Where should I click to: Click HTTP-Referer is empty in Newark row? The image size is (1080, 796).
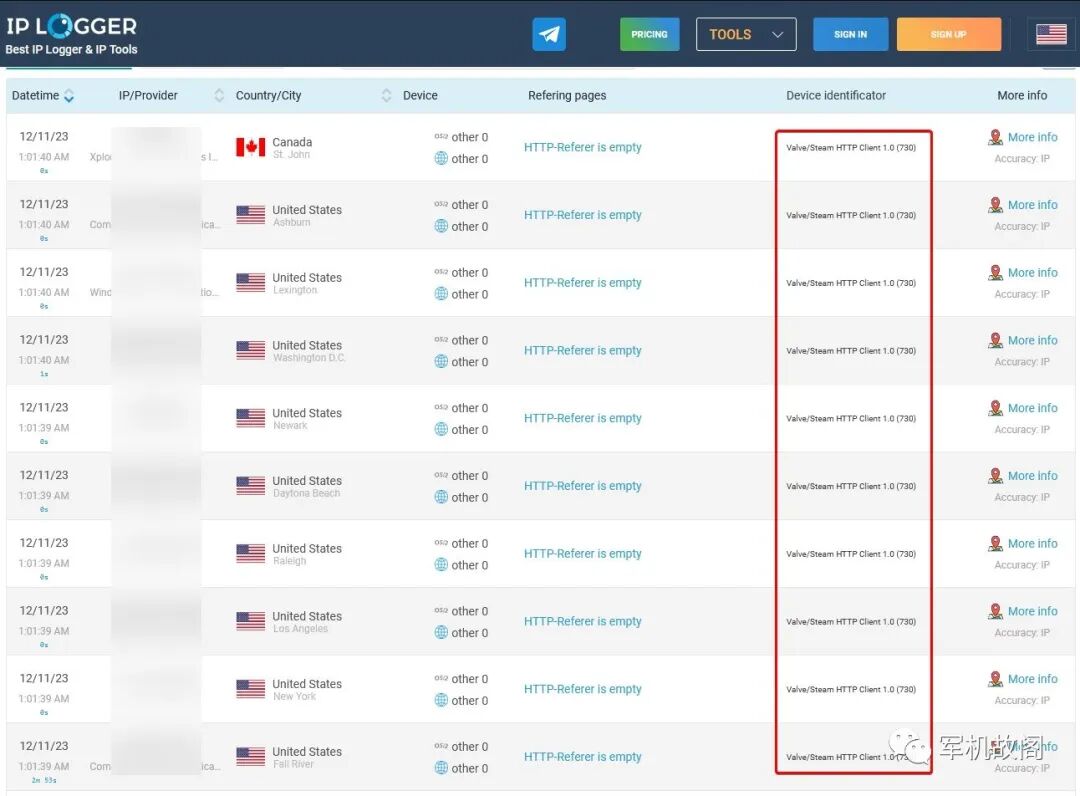tap(583, 418)
